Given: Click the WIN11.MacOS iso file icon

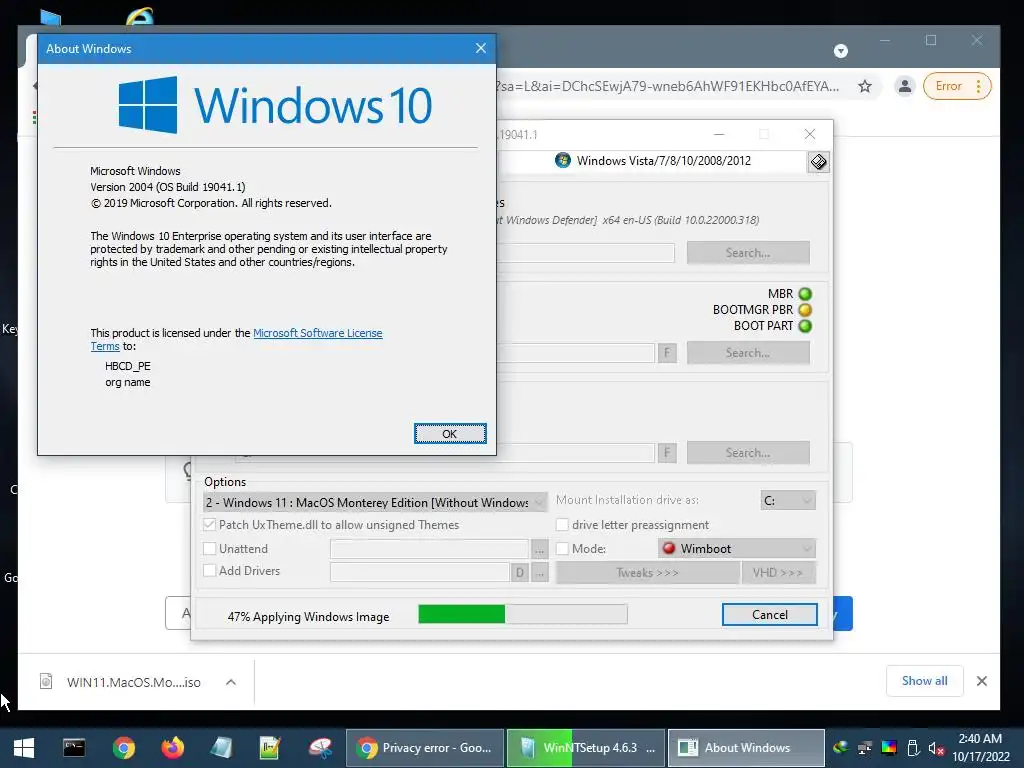Looking at the screenshot, I should click(46, 682).
